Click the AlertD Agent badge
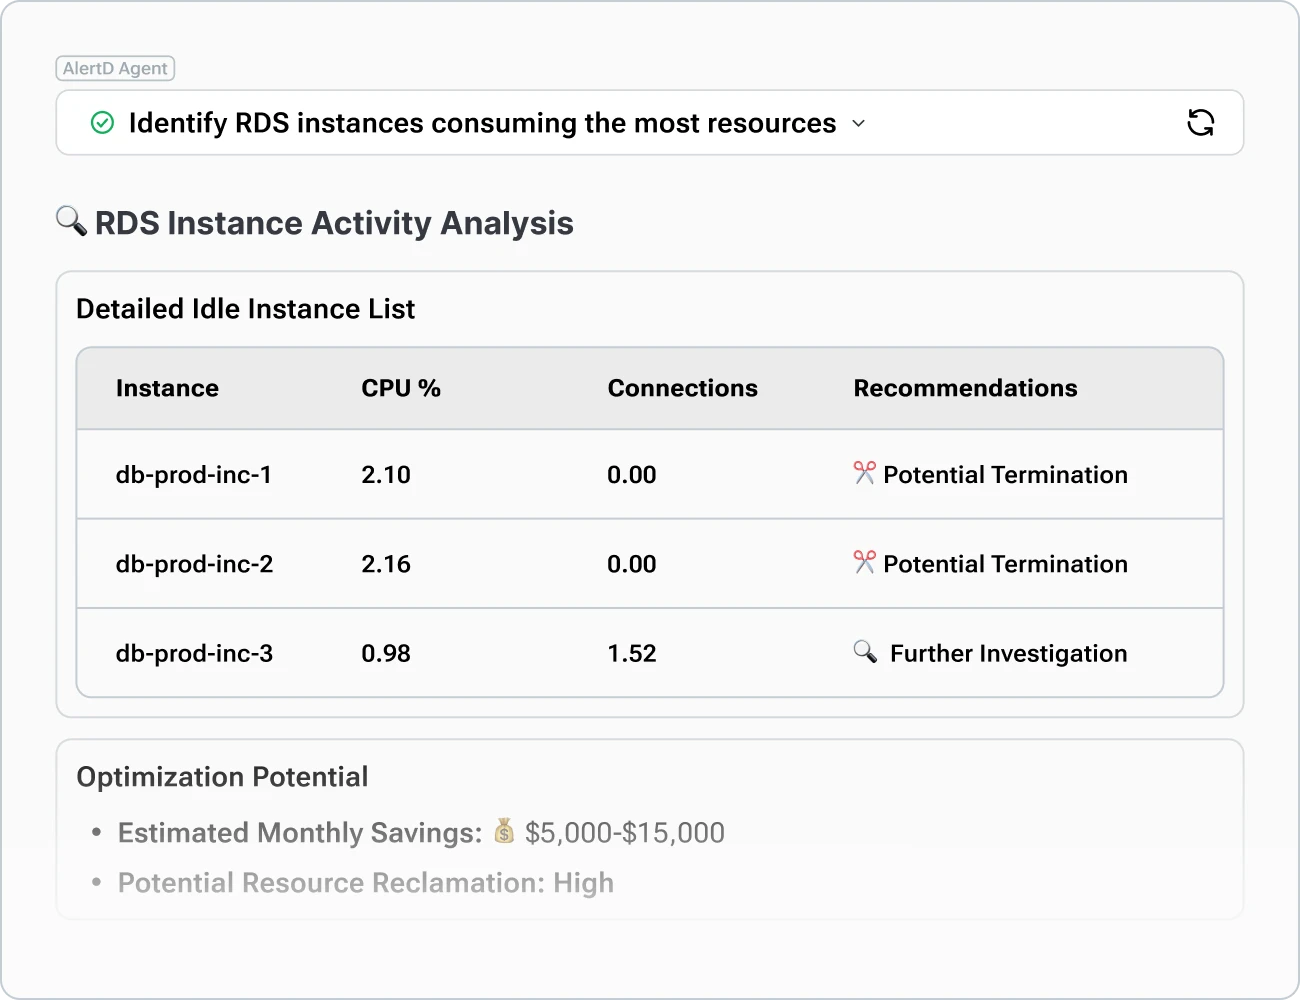This screenshot has height=1000, width=1300. tap(115, 68)
